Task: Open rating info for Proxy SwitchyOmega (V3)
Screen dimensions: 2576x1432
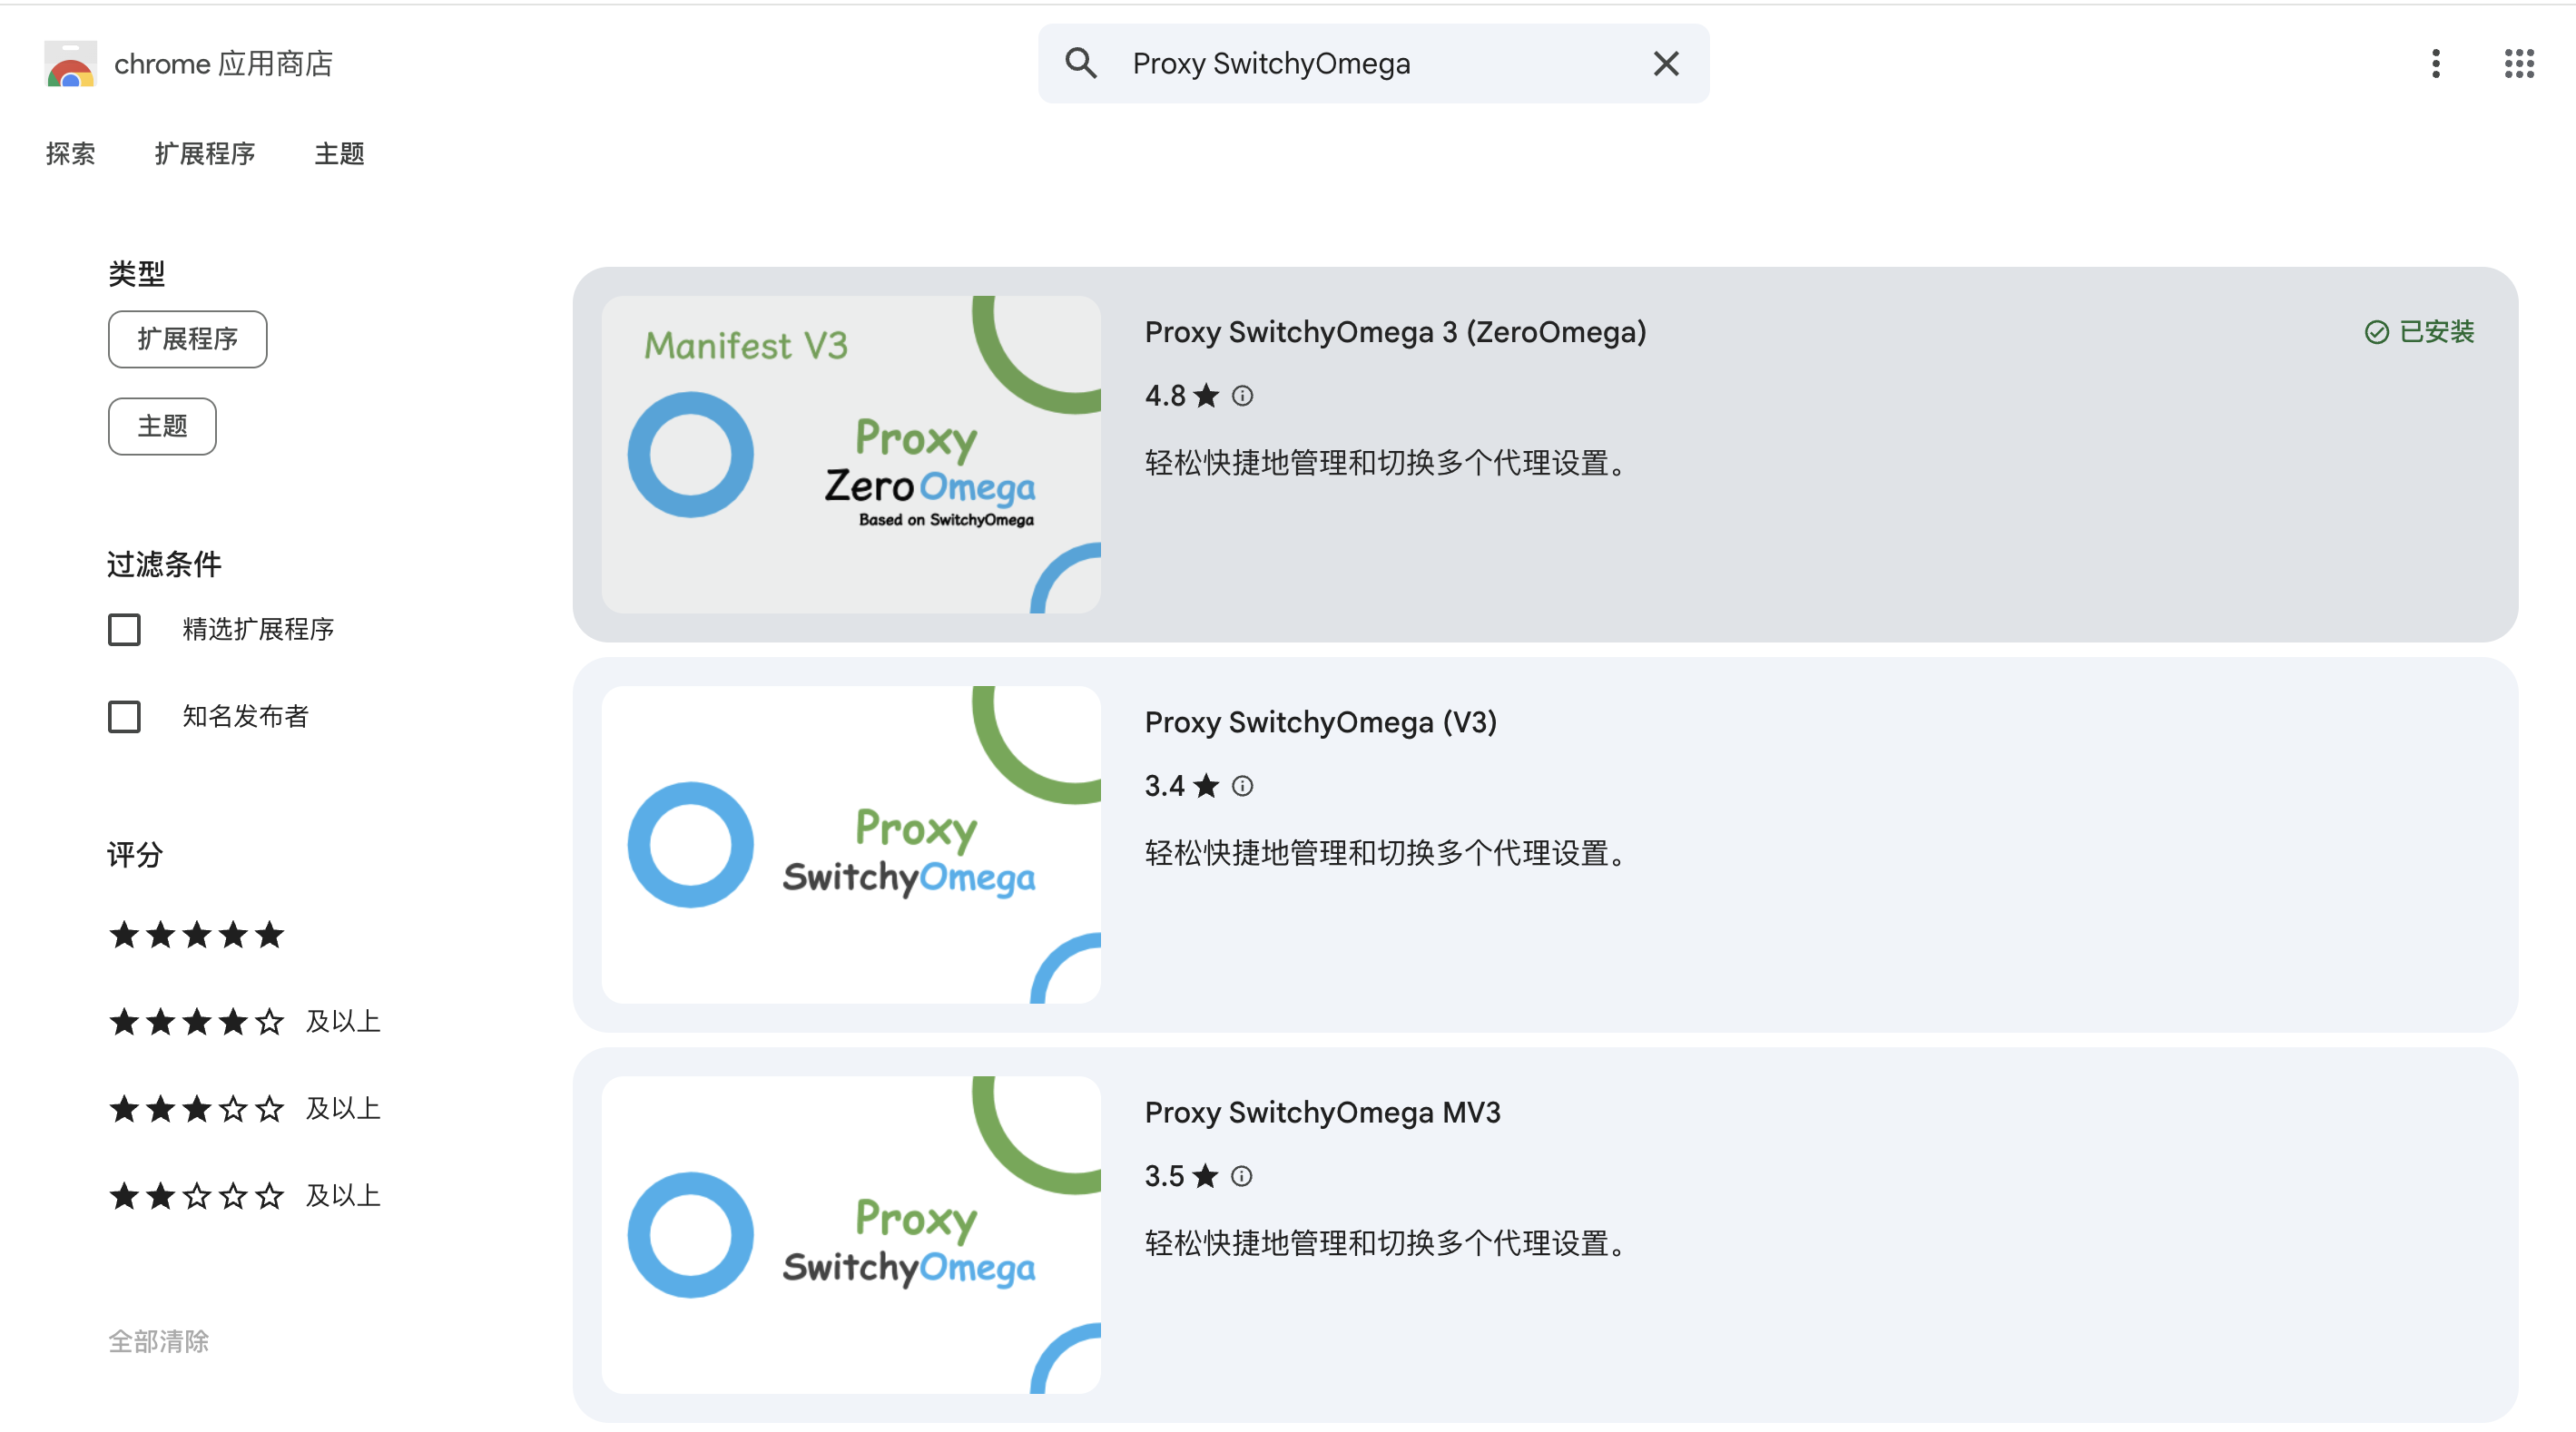Action: [x=1242, y=786]
